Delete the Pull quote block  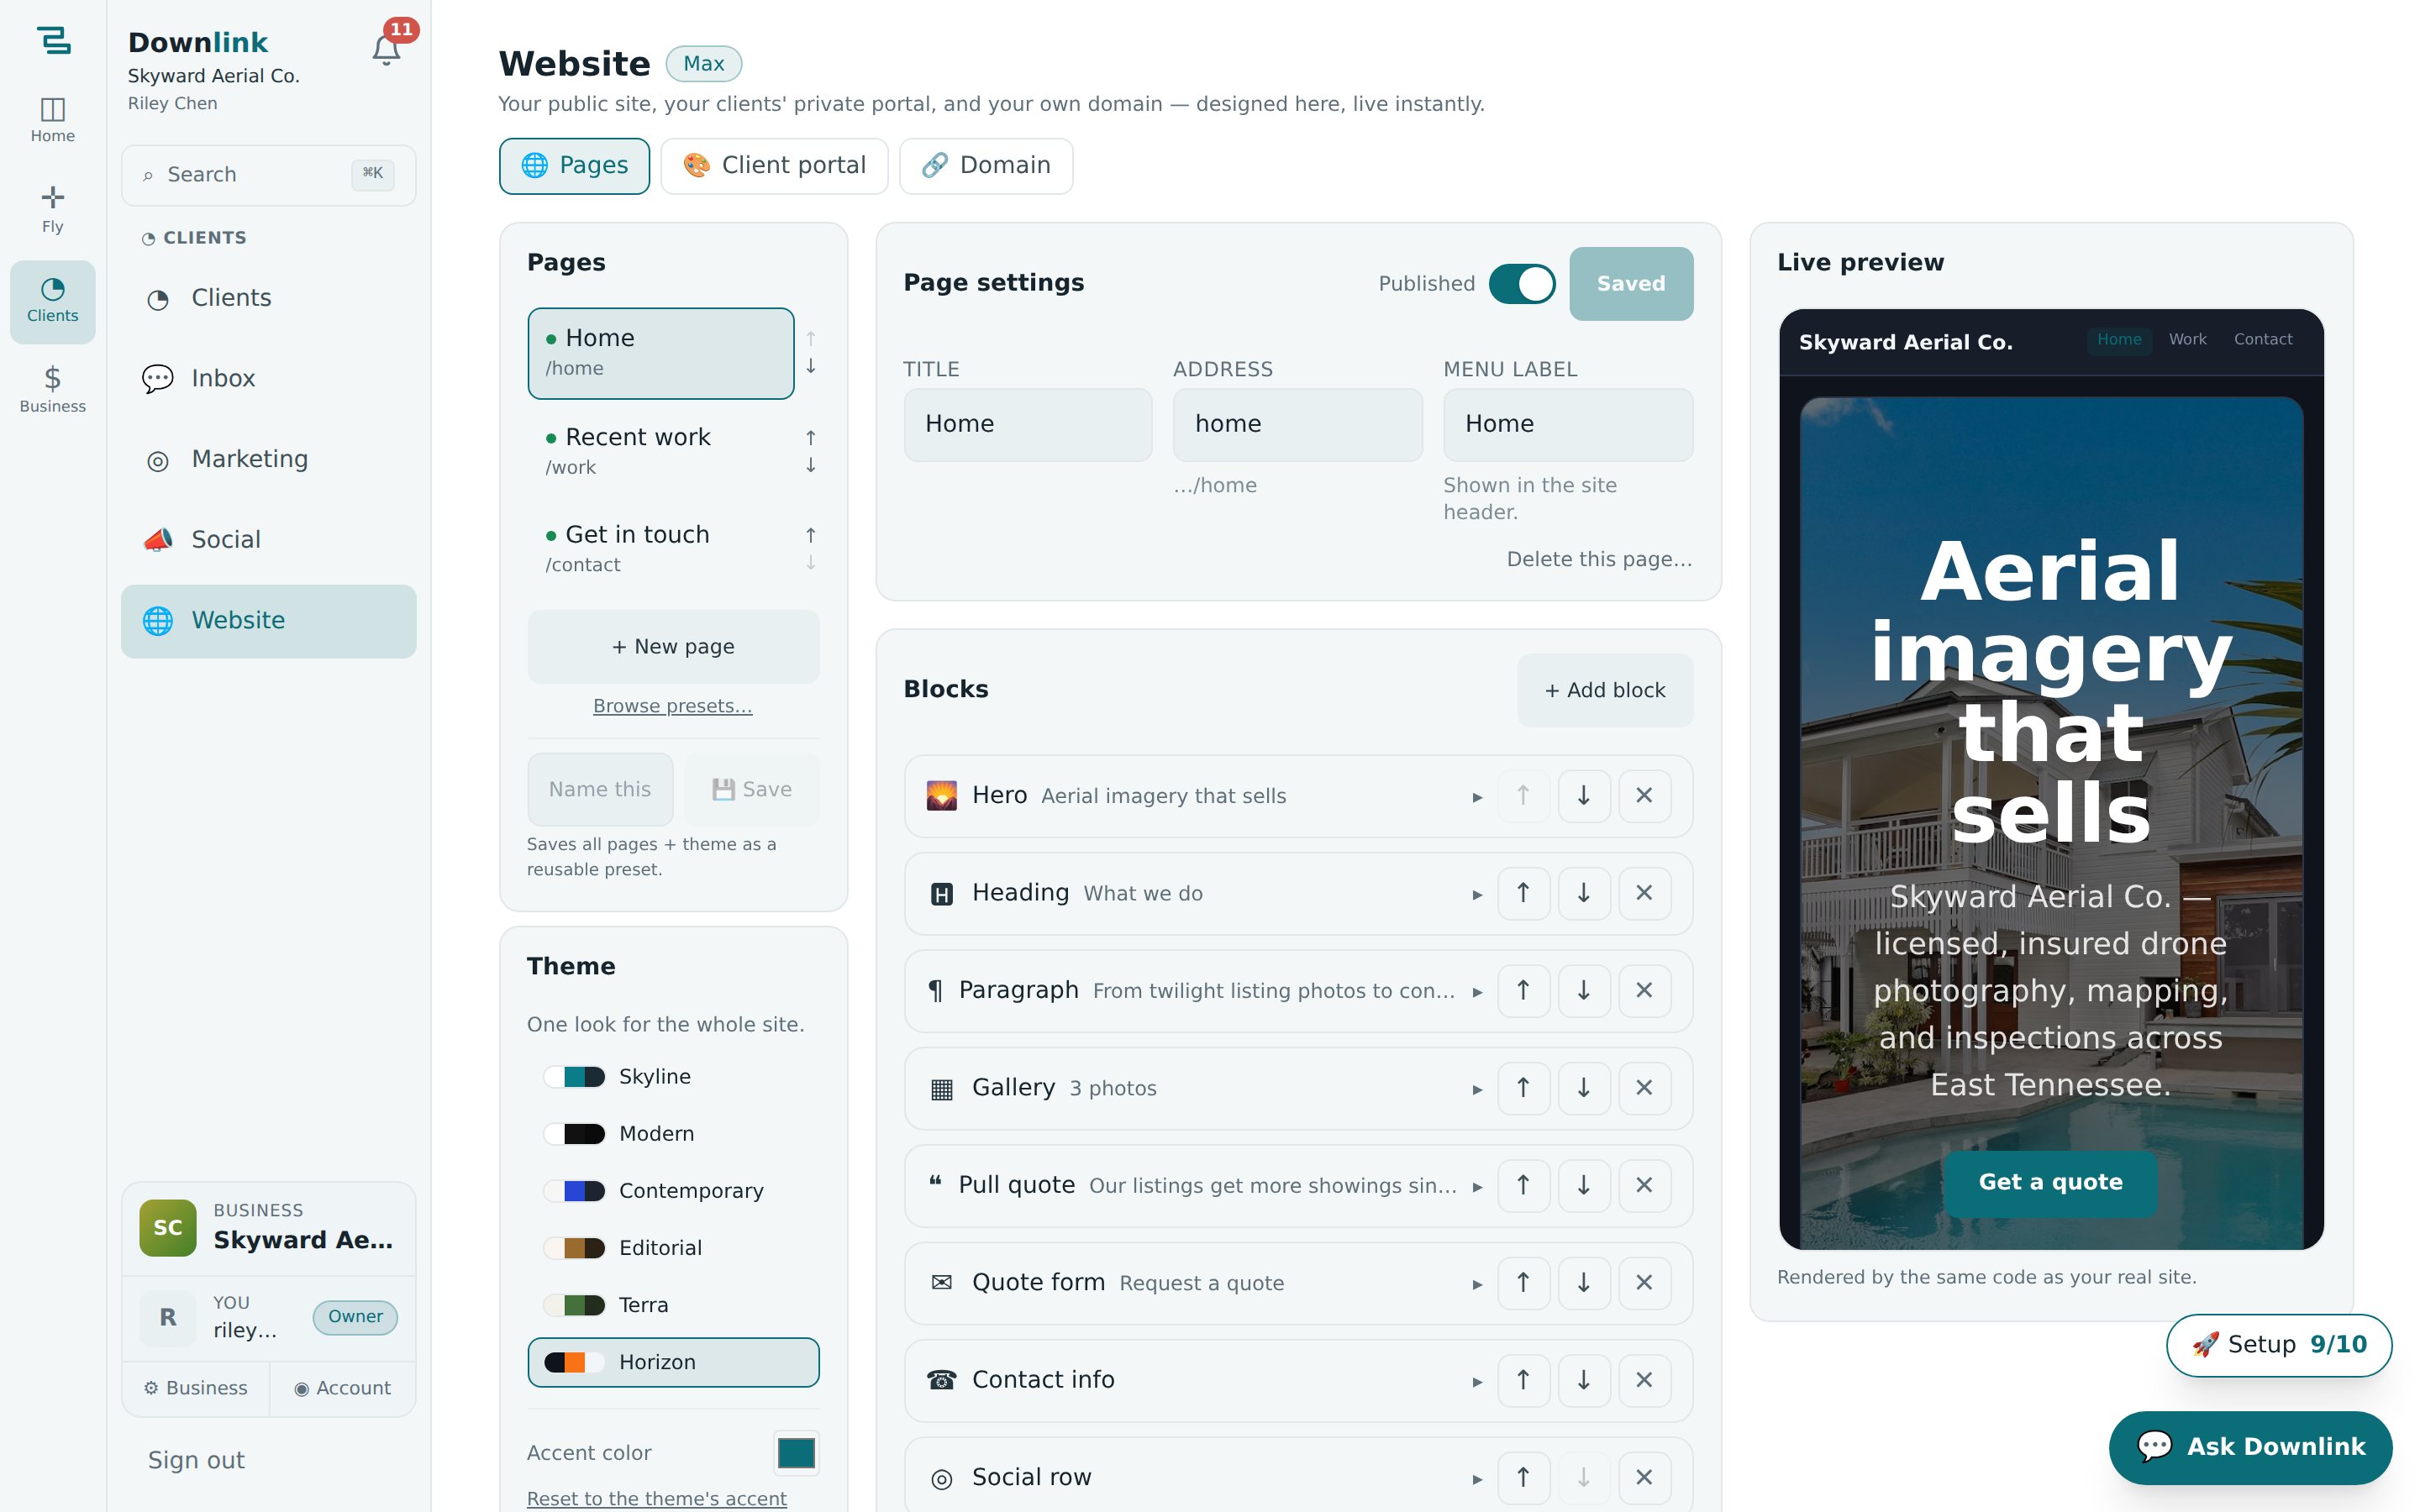coord(1644,1185)
